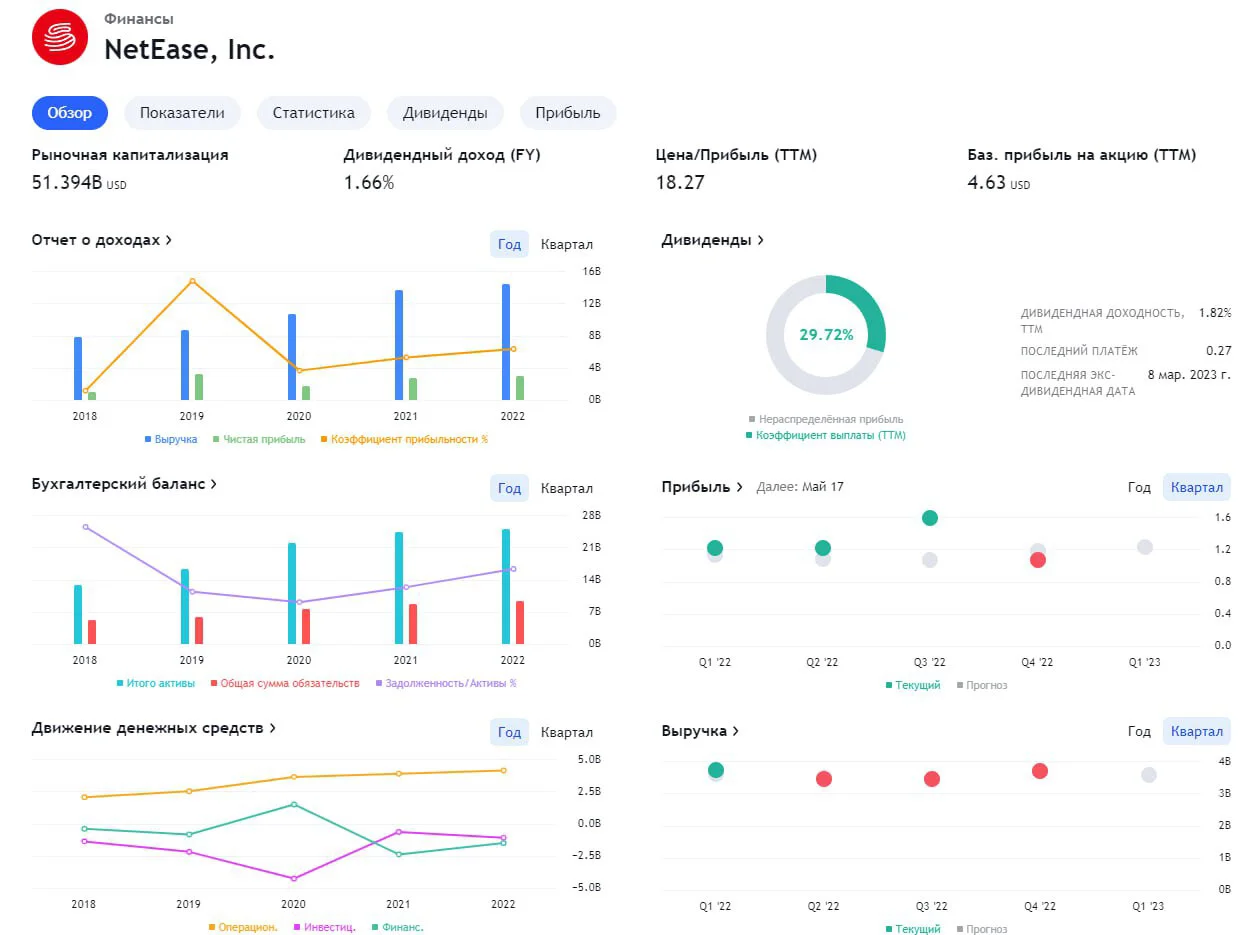The width and height of the screenshot is (1251, 935).
Task: Select Квартал in Отчет о доходах
Action: pyautogui.click(x=567, y=244)
